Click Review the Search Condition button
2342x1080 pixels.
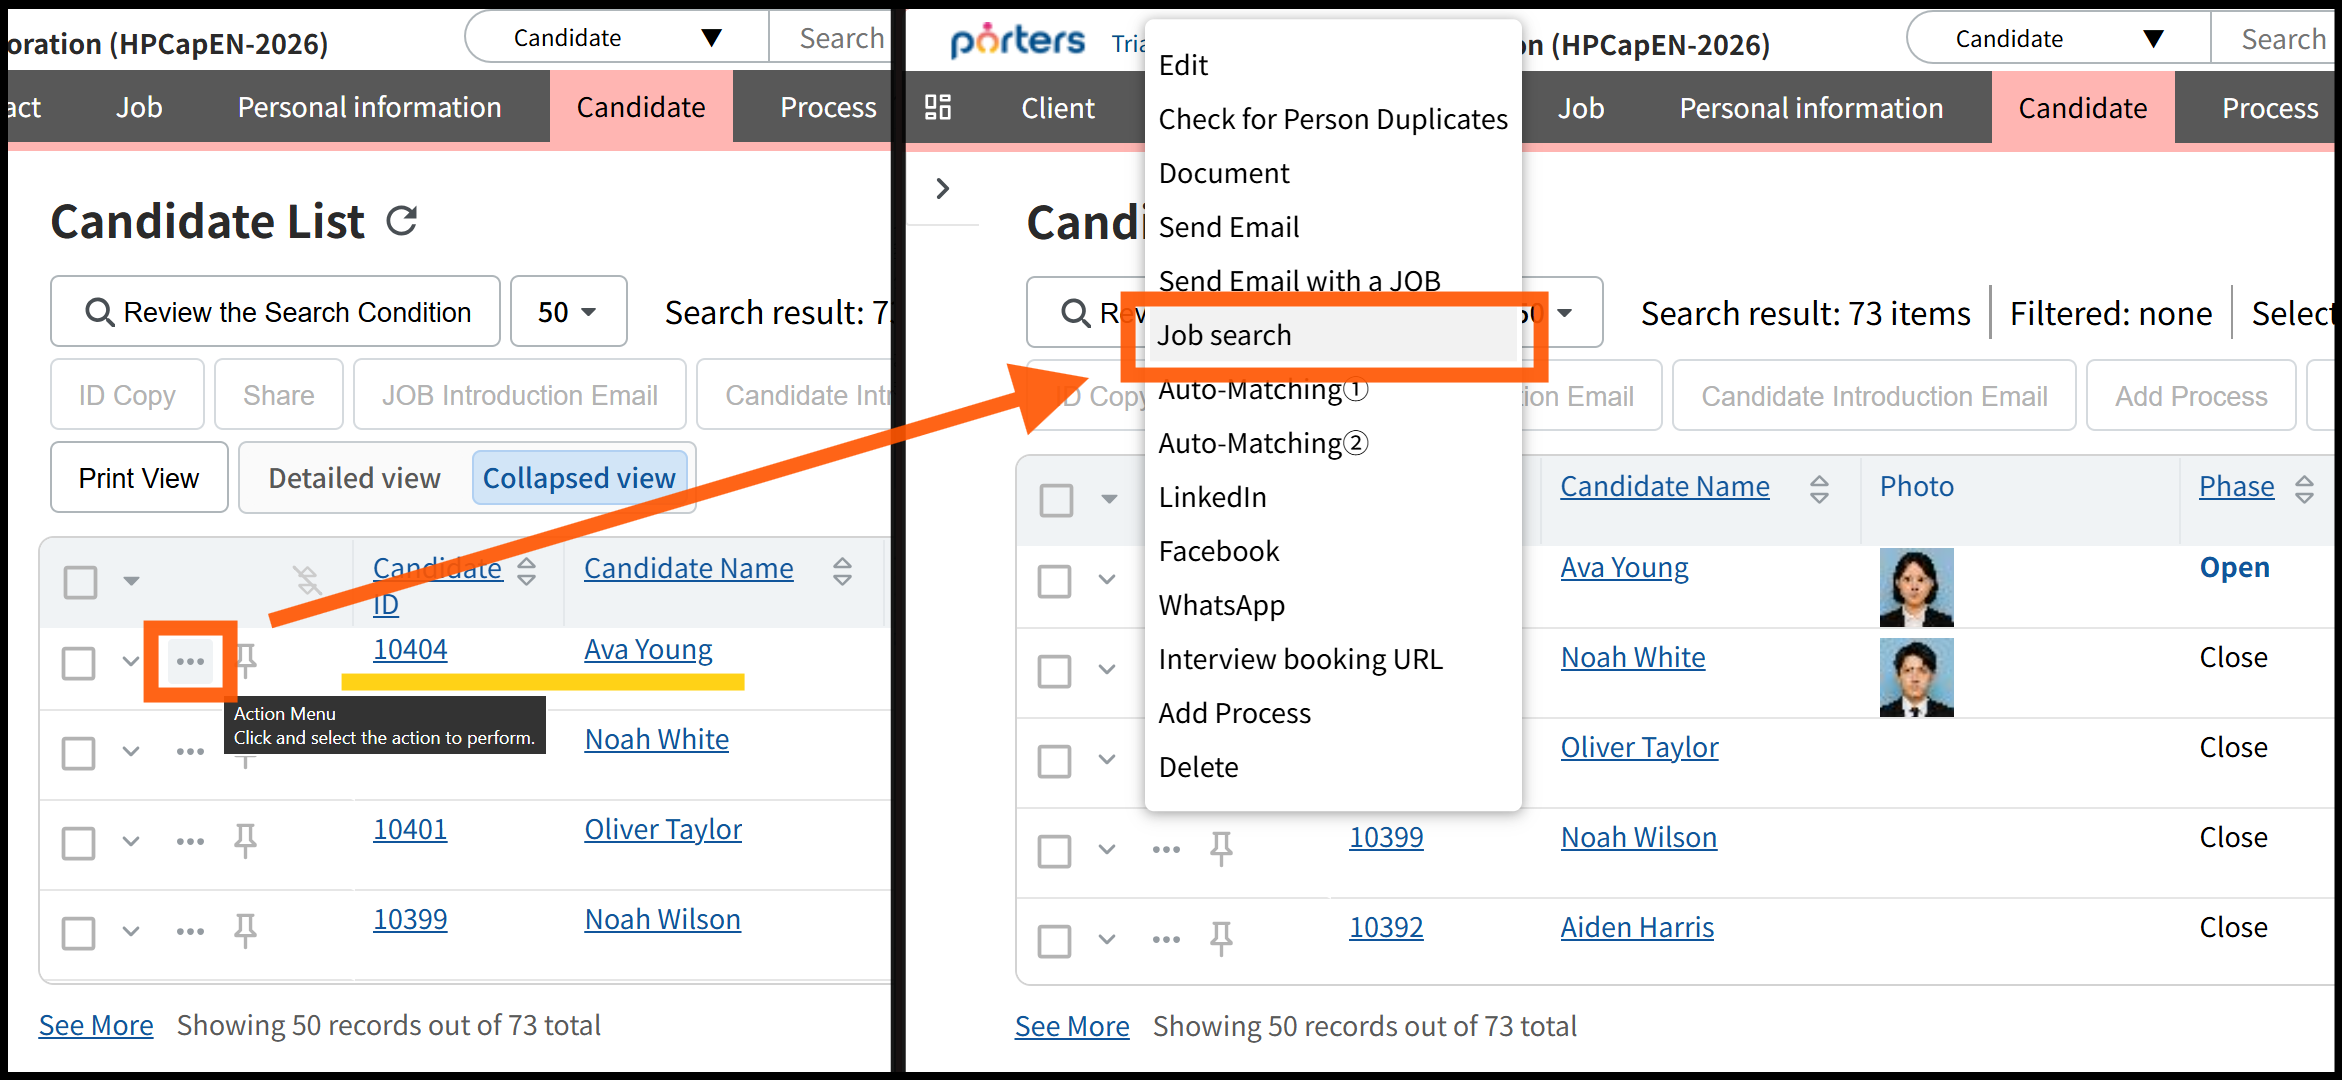pos(276,312)
